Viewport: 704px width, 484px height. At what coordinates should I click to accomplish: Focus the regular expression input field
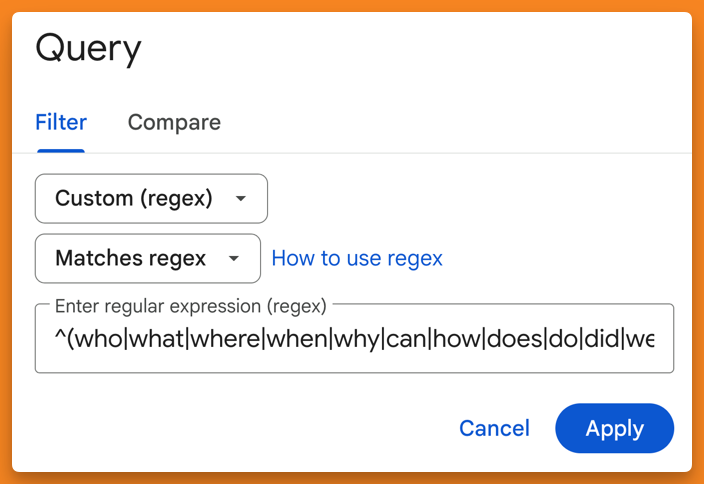354,339
